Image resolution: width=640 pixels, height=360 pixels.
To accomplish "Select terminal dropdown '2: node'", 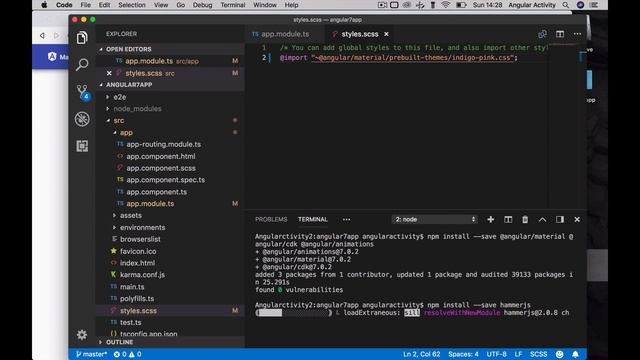I will (435, 220).
